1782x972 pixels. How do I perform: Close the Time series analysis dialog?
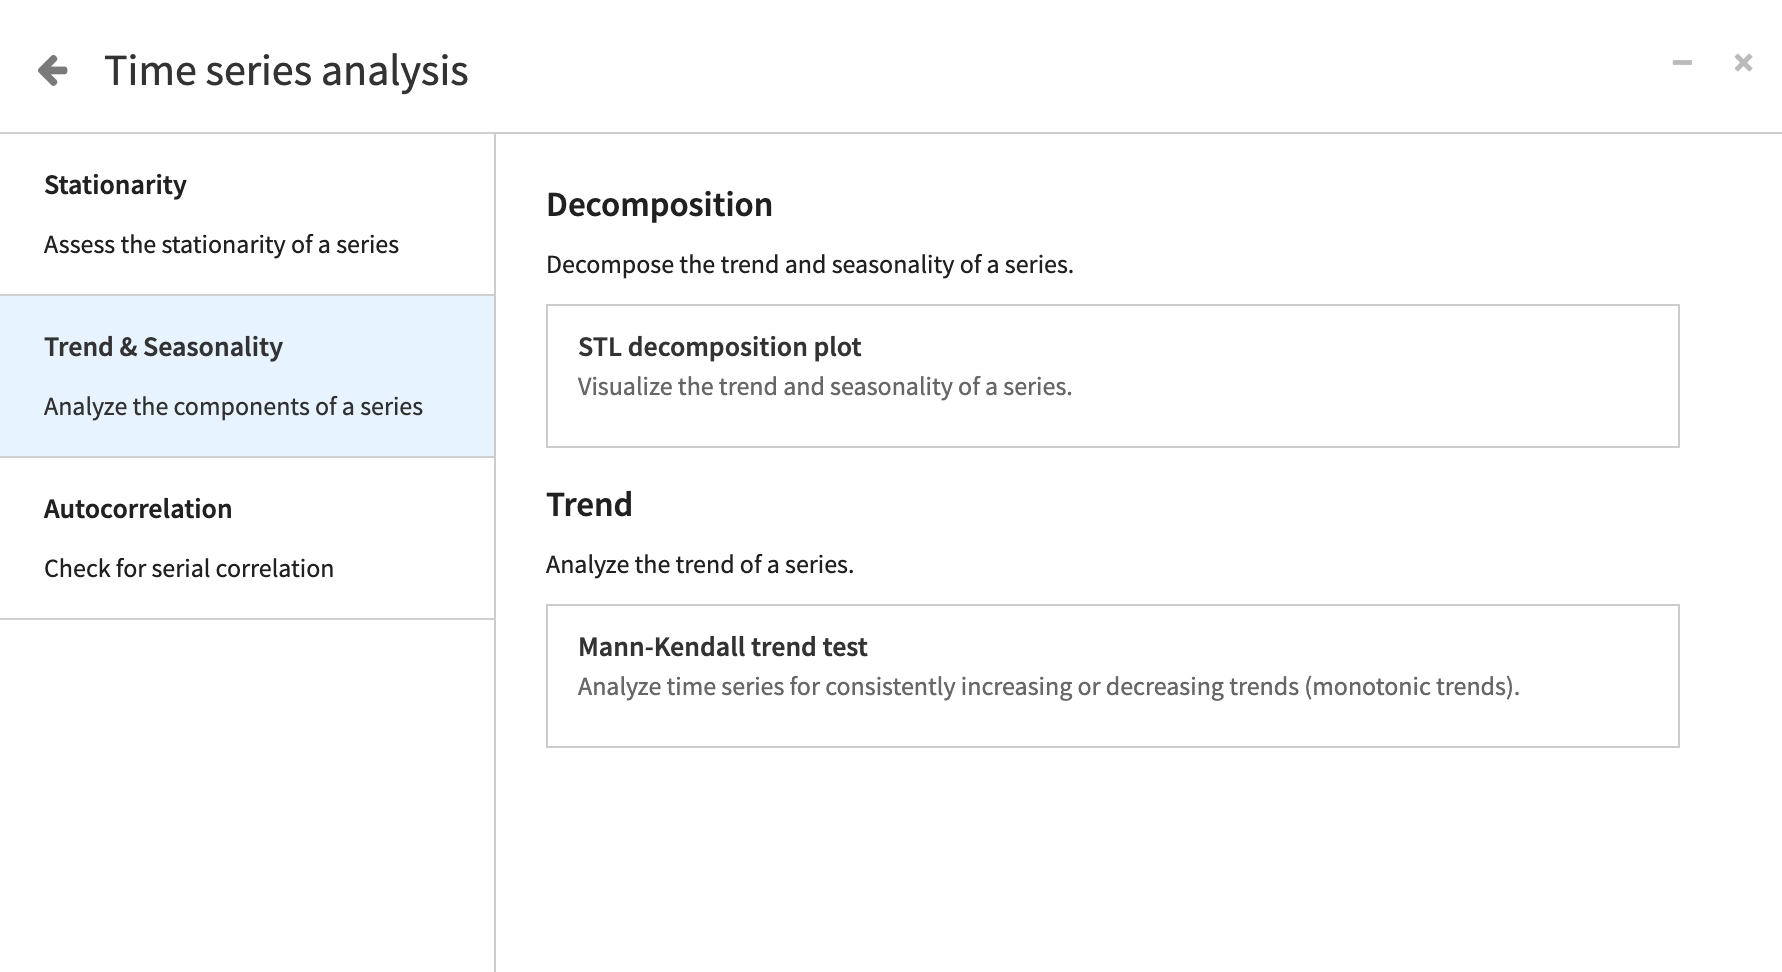[1743, 62]
